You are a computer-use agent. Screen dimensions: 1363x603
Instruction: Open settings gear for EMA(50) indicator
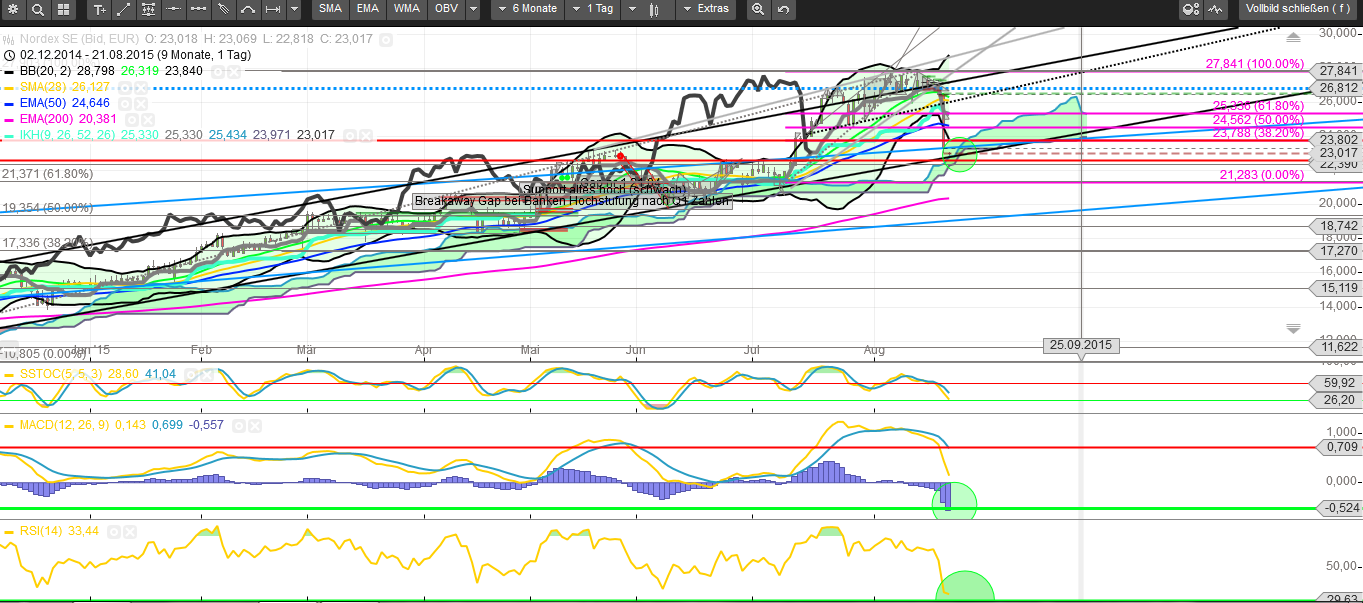coord(125,103)
